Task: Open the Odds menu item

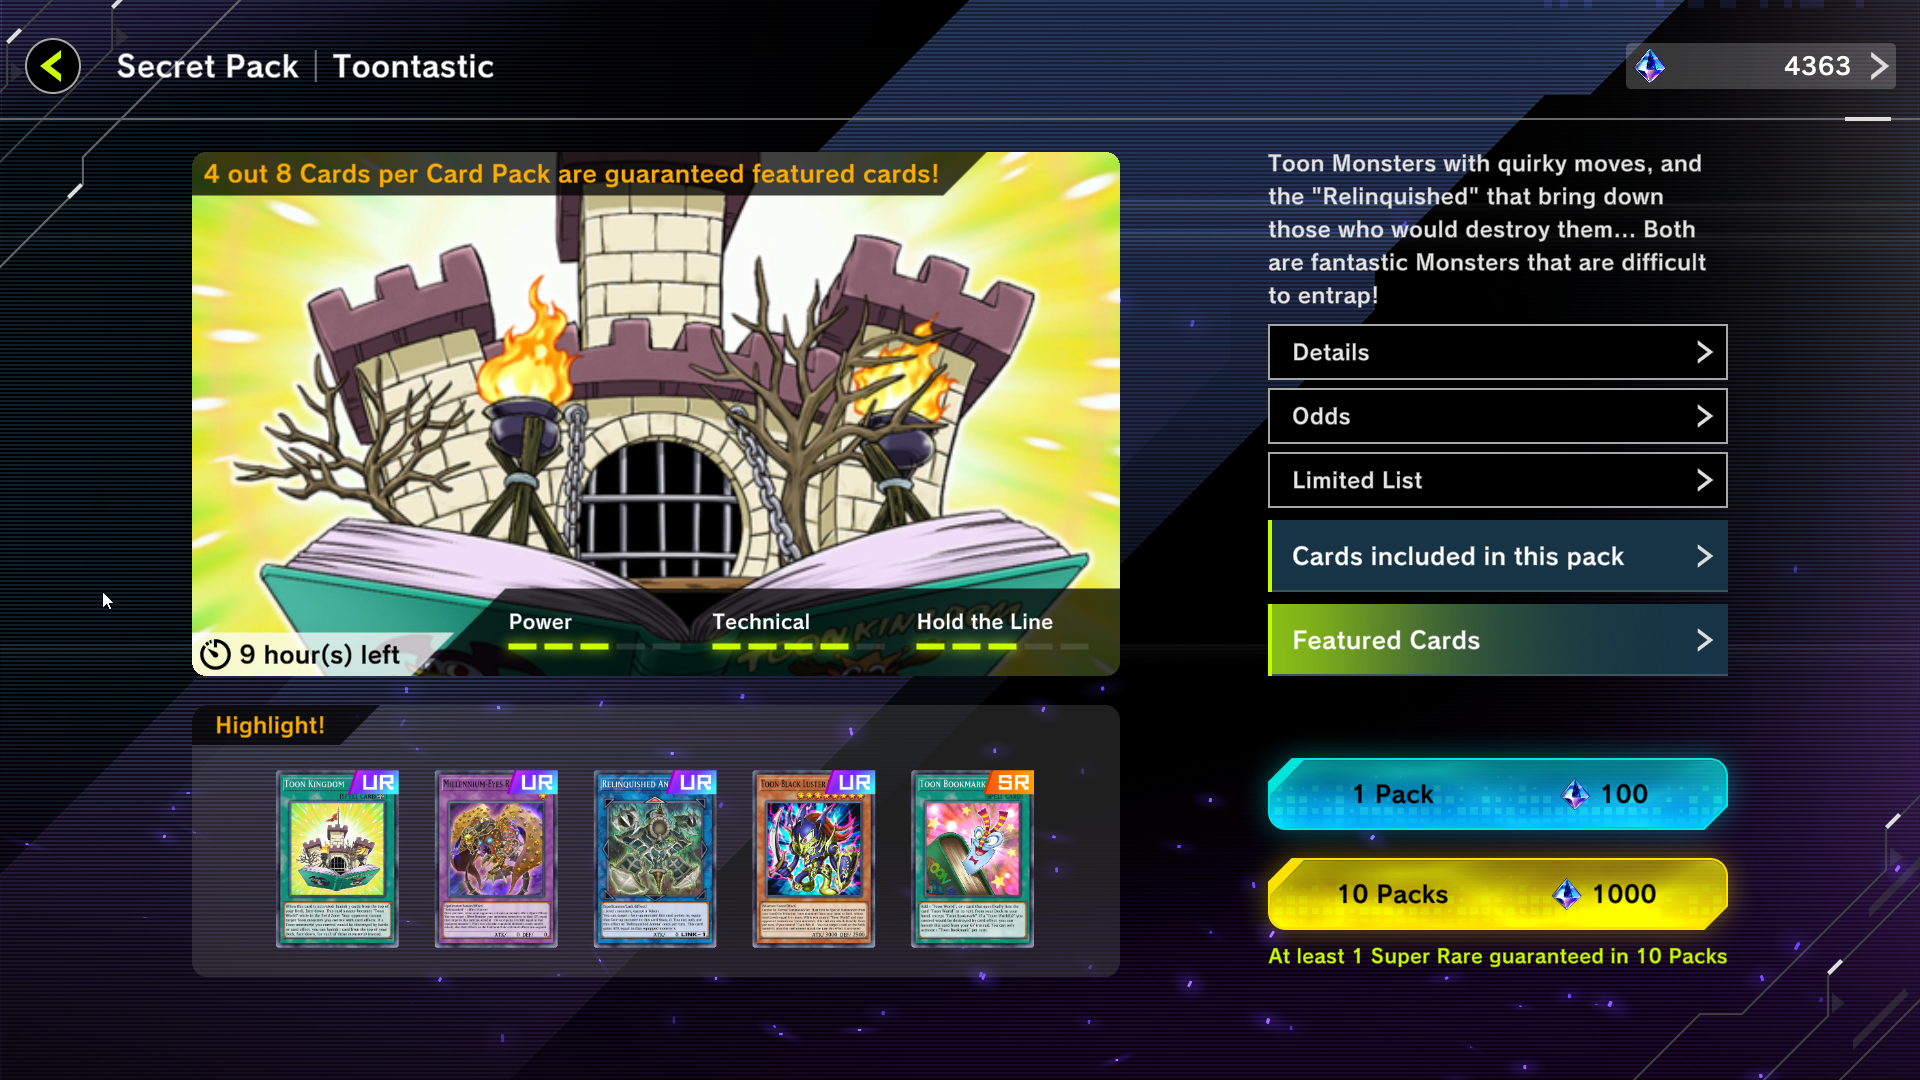Action: coord(1497,416)
